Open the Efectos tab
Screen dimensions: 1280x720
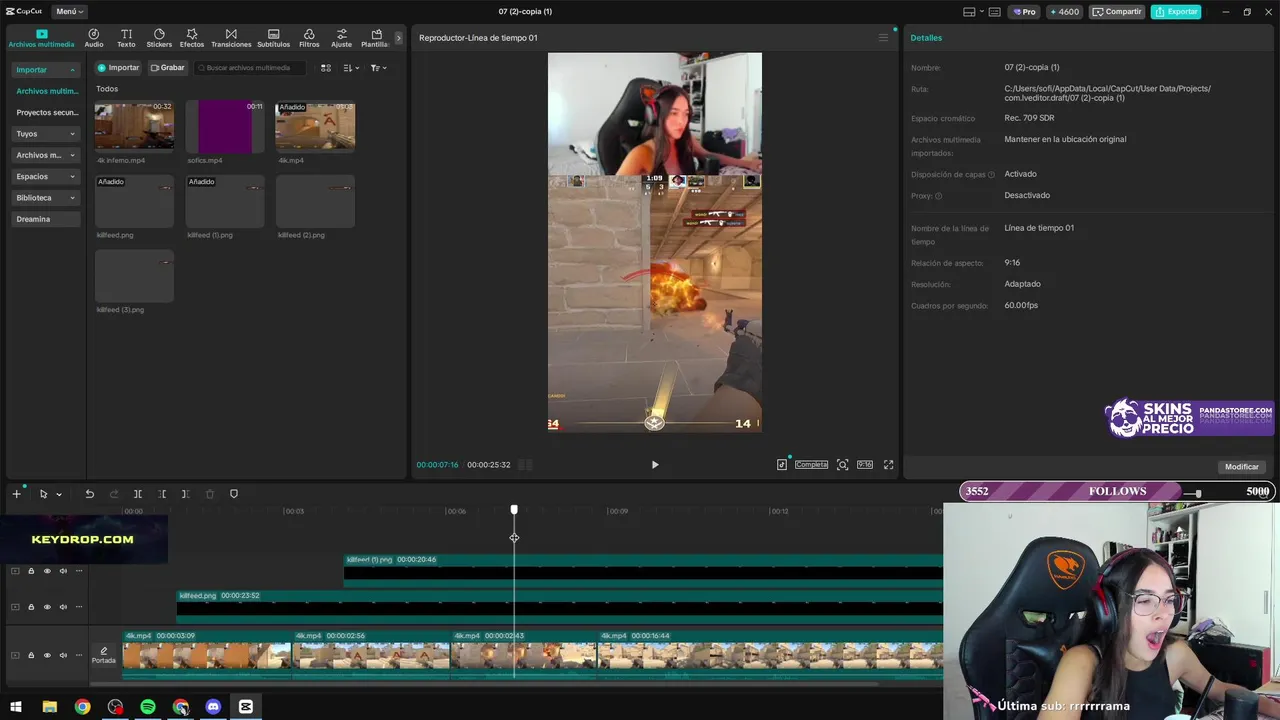tap(192, 38)
